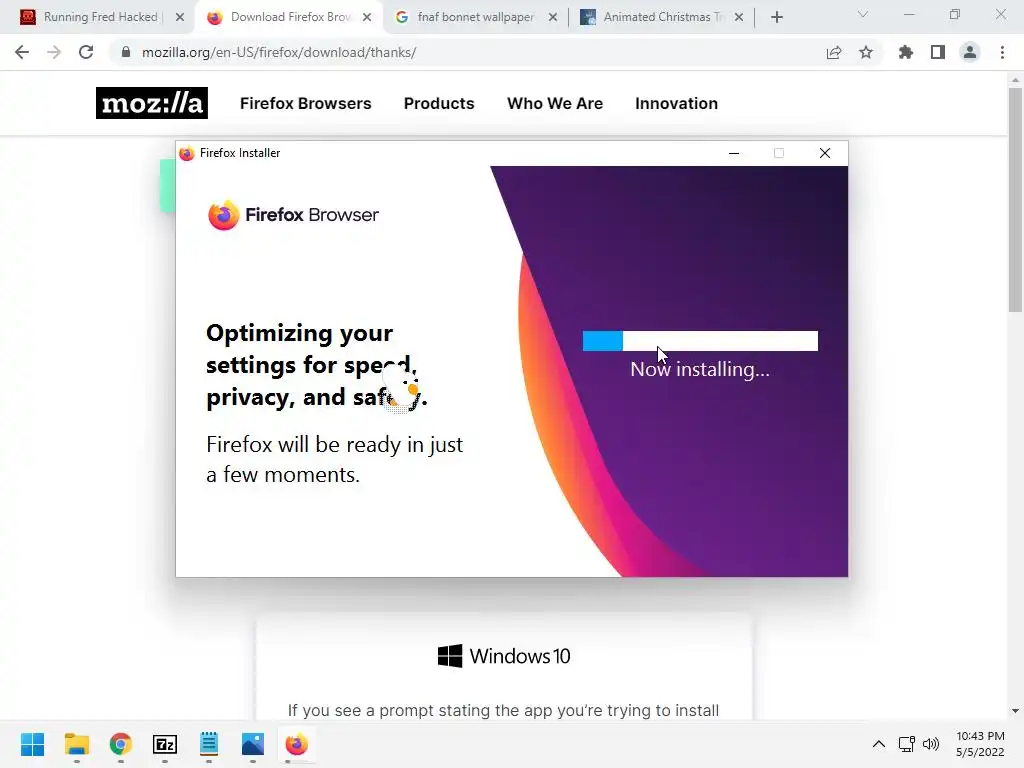Click the Firefox Browser logo in installer
Screen dimensions: 1024x768
coord(293,215)
